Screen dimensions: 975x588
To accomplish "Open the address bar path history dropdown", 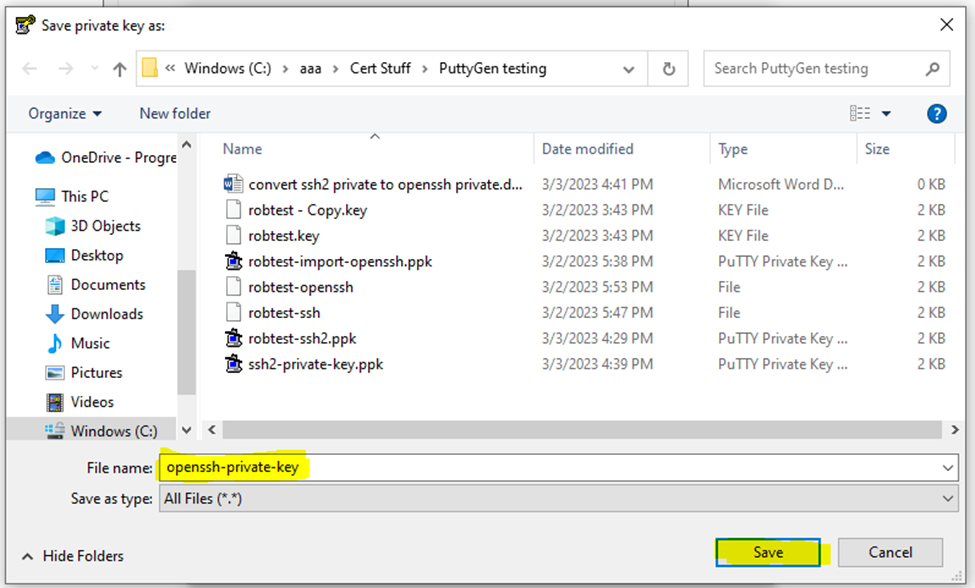I will (x=629, y=69).
